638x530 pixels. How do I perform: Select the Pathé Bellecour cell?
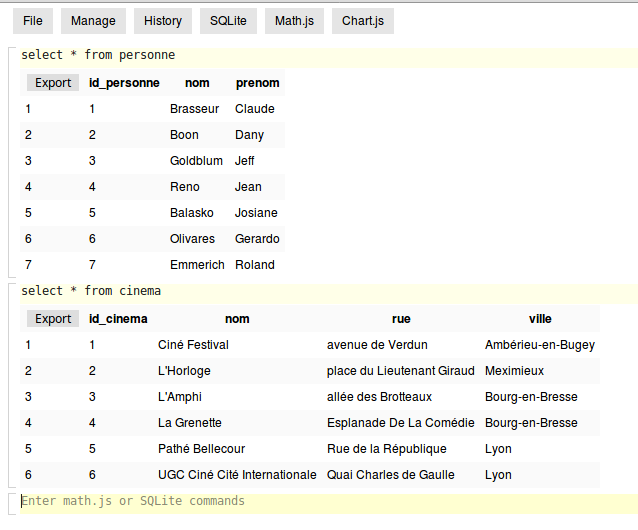point(201,449)
